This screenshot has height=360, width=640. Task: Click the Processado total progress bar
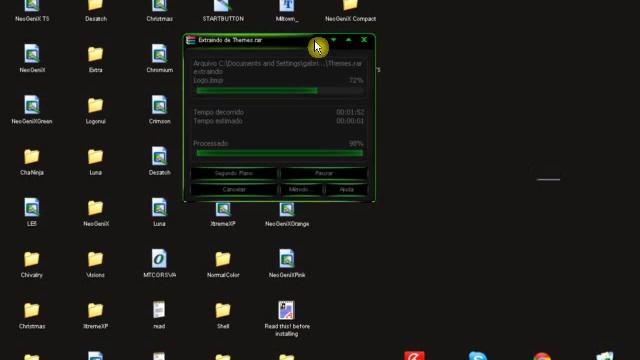[280, 153]
